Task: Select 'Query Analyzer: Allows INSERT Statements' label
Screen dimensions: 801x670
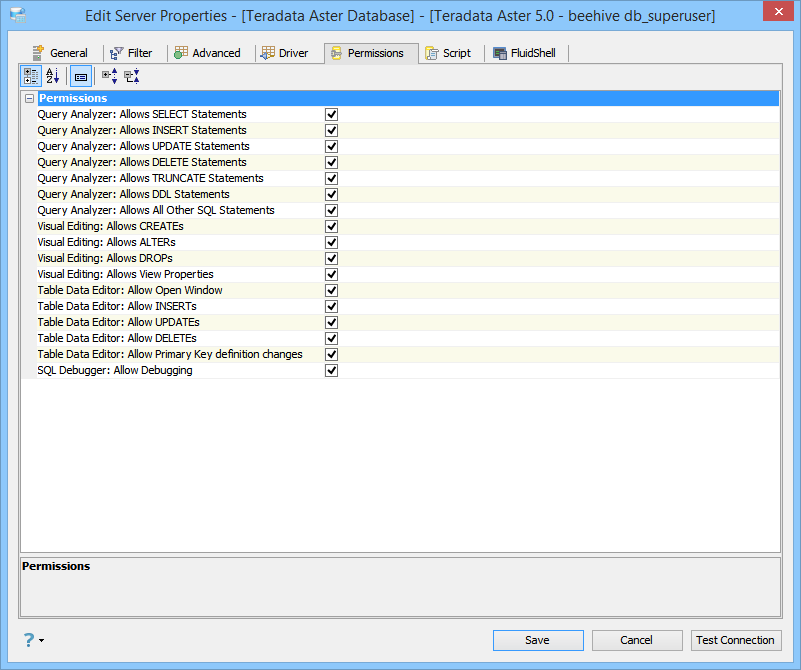Action: point(142,130)
